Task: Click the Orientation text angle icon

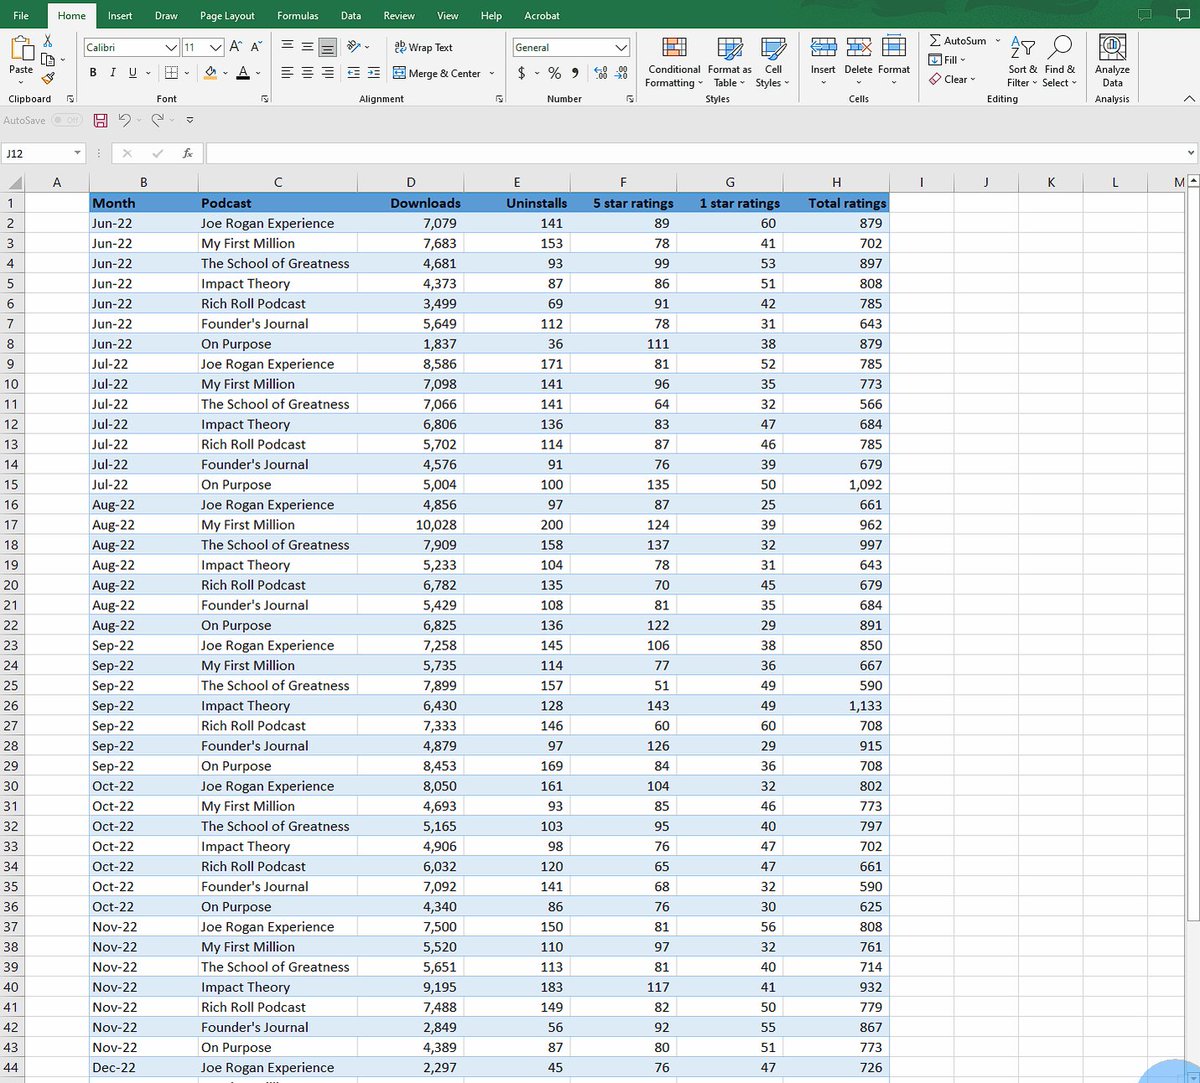Action: (x=354, y=47)
